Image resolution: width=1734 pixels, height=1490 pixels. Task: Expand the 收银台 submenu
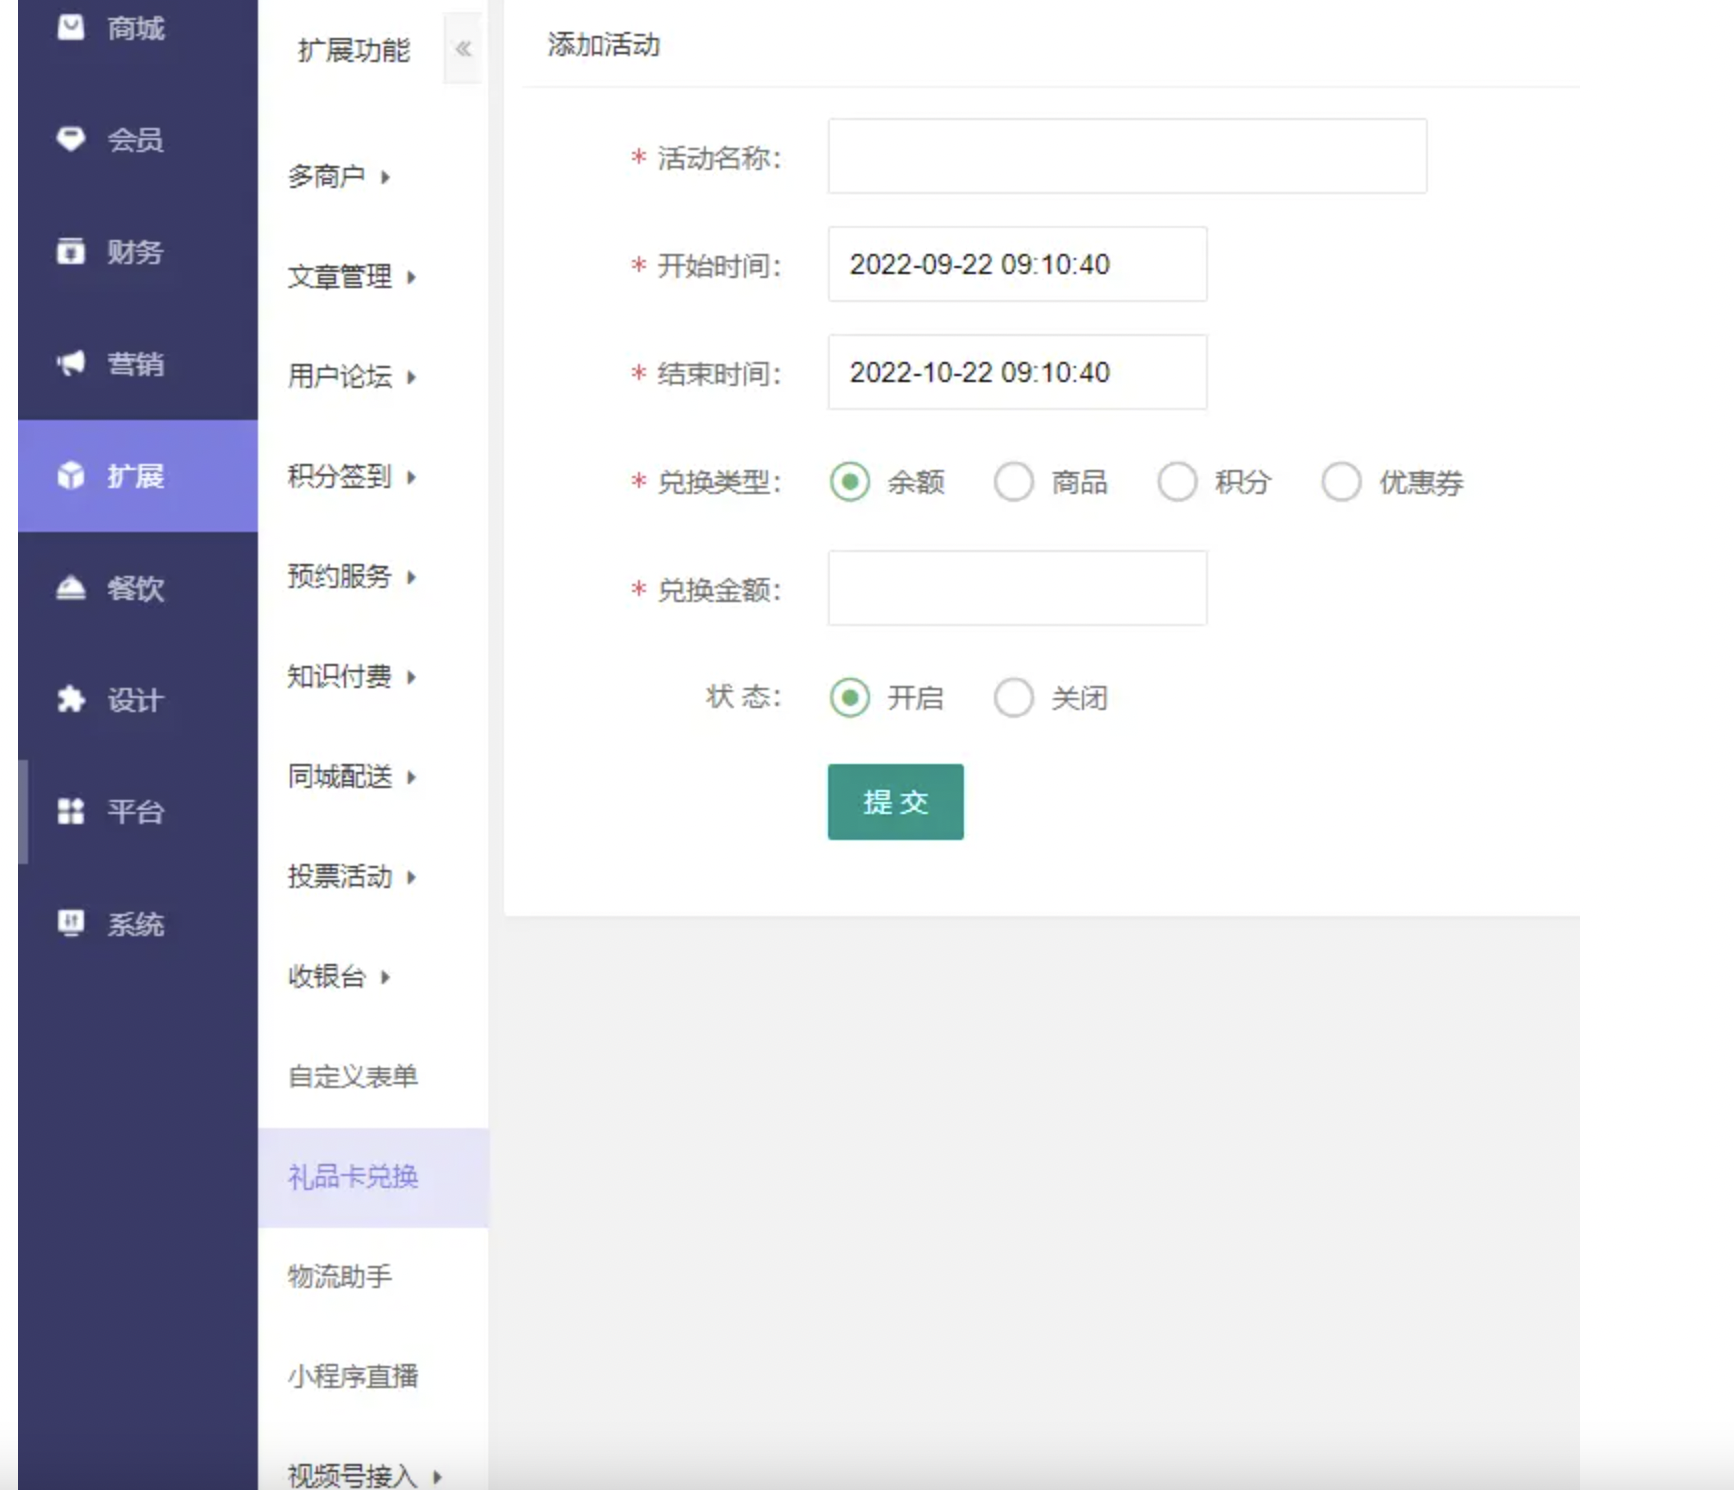pyautogui.click(x=339, y=977)
